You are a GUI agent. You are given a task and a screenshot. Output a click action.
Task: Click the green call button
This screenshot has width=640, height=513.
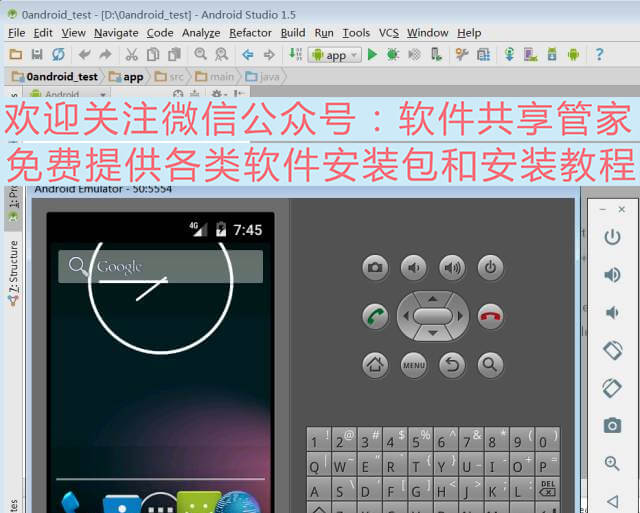pyautogui.click(x=375, y=316)
